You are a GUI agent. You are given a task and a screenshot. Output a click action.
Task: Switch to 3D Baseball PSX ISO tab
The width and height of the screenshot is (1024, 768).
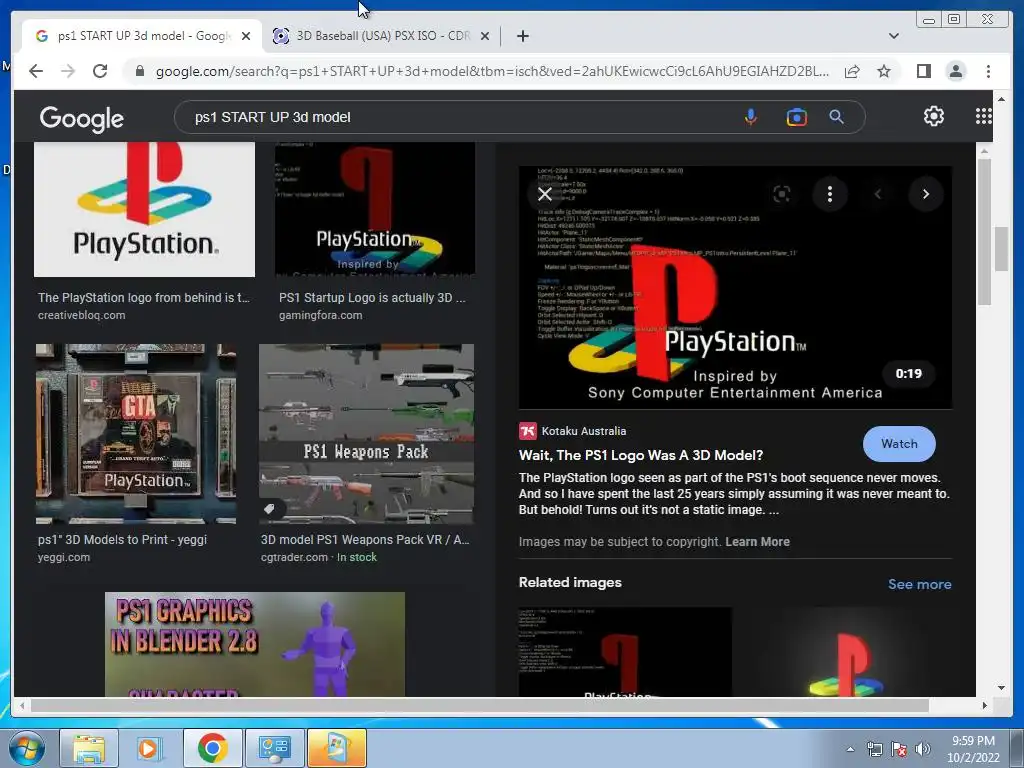tap(382, 36)
